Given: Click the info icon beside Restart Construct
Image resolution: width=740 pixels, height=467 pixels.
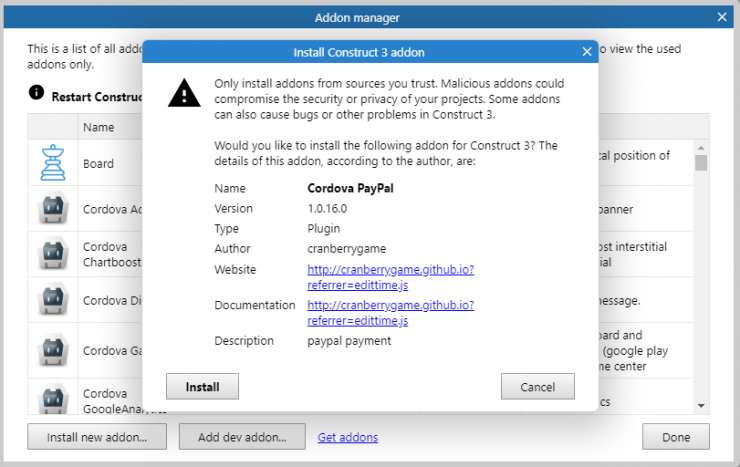Looking at the screenshot, I should point(36,93).
